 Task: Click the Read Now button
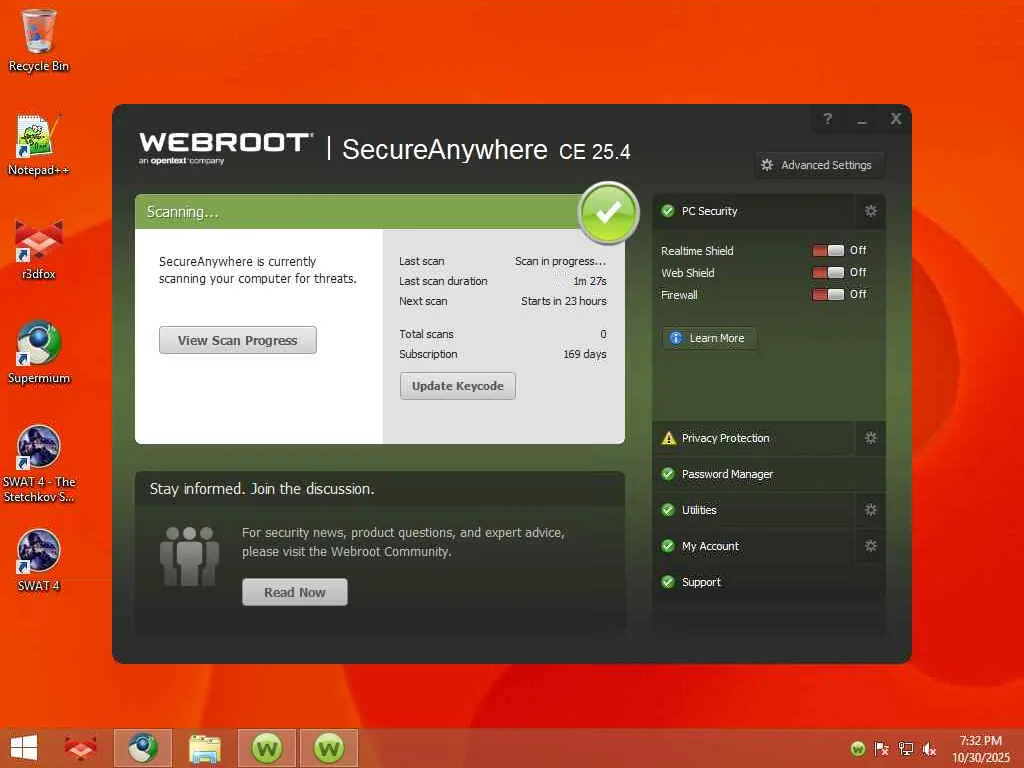pyautogui.click(x=295, y=592)
